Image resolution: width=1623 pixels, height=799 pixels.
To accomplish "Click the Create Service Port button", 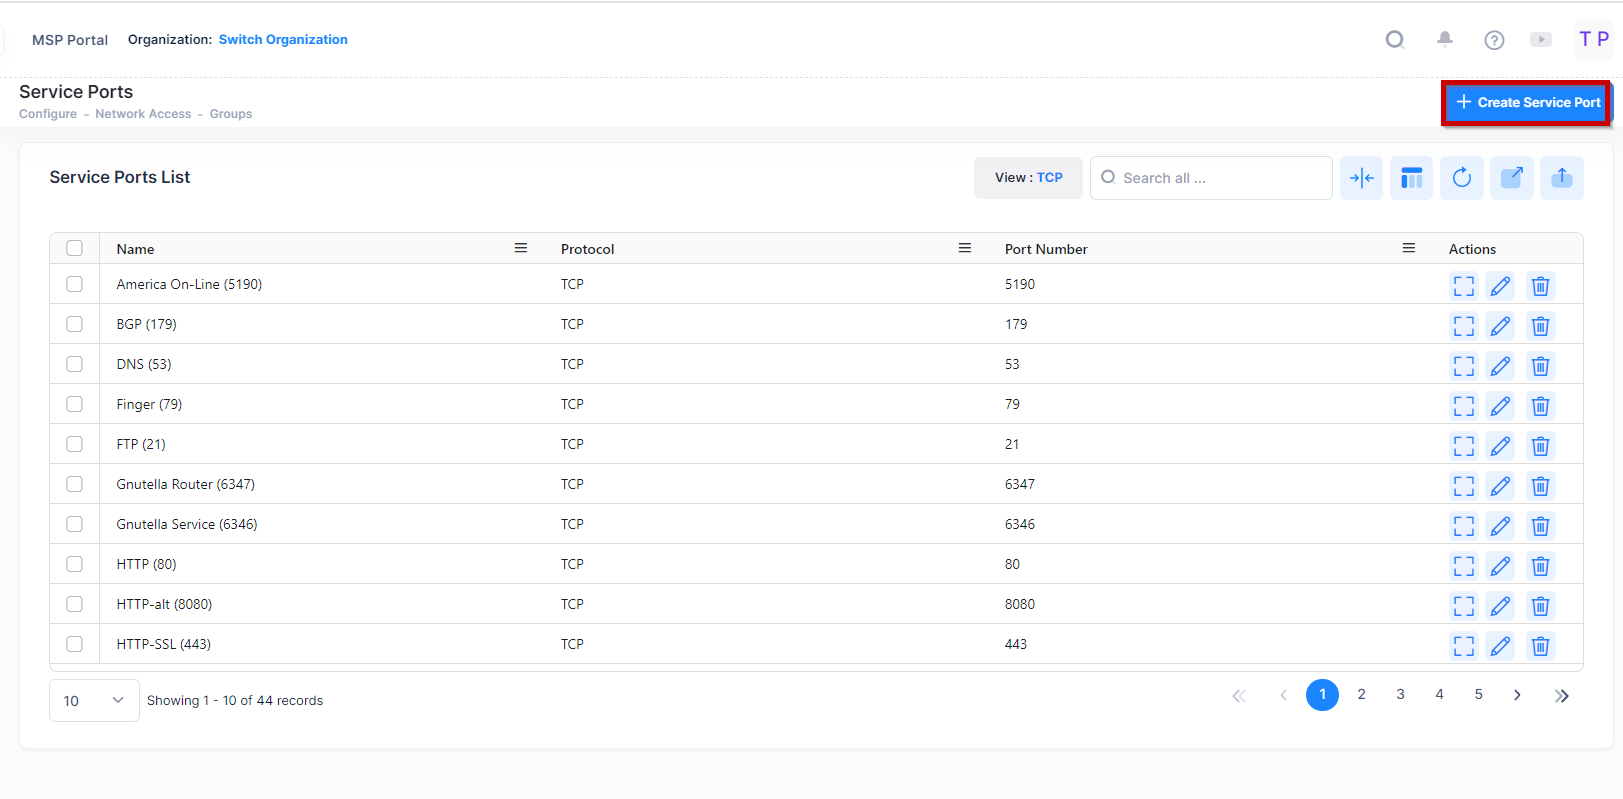I will point(1527,102).
